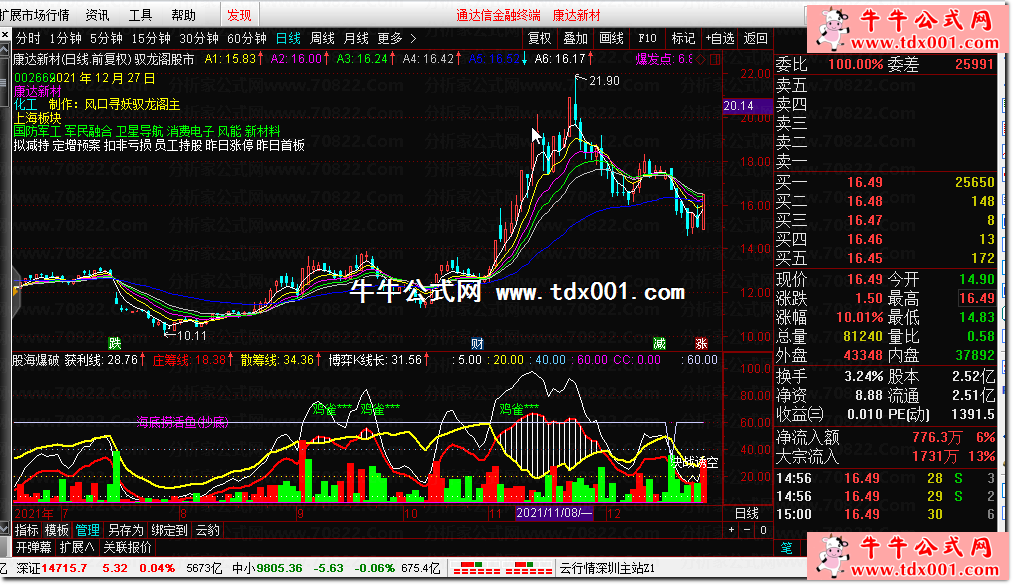Select the 15分钟 period tab
The height and width of the screenshot is (585, 1014).
(x=151, y=39)
